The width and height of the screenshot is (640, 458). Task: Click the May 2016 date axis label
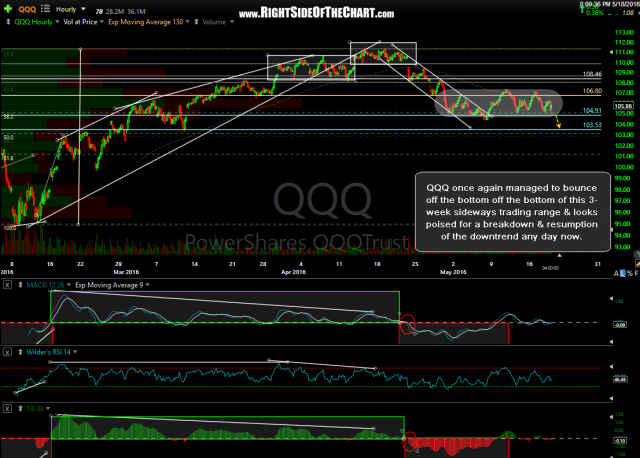coord(453,272)
